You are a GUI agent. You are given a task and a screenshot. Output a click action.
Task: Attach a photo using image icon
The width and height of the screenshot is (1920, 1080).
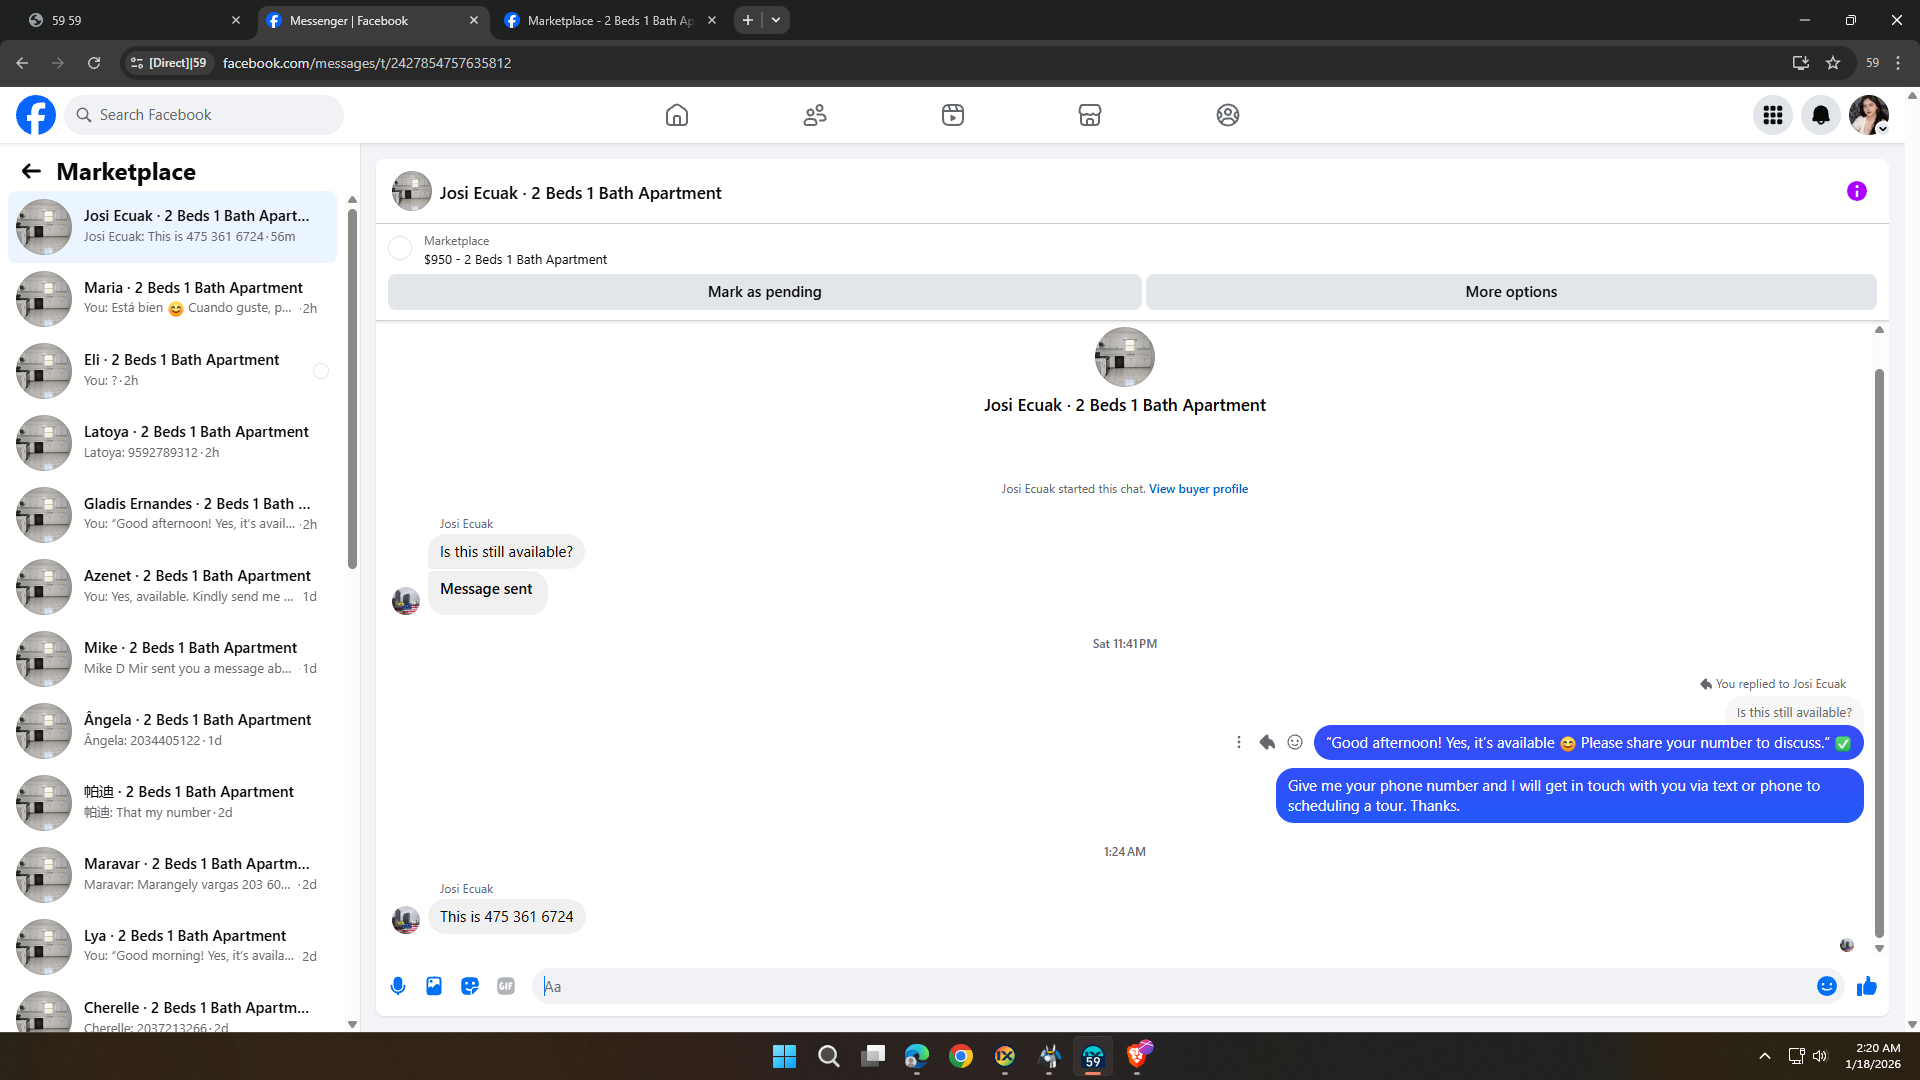pos(434,986)
